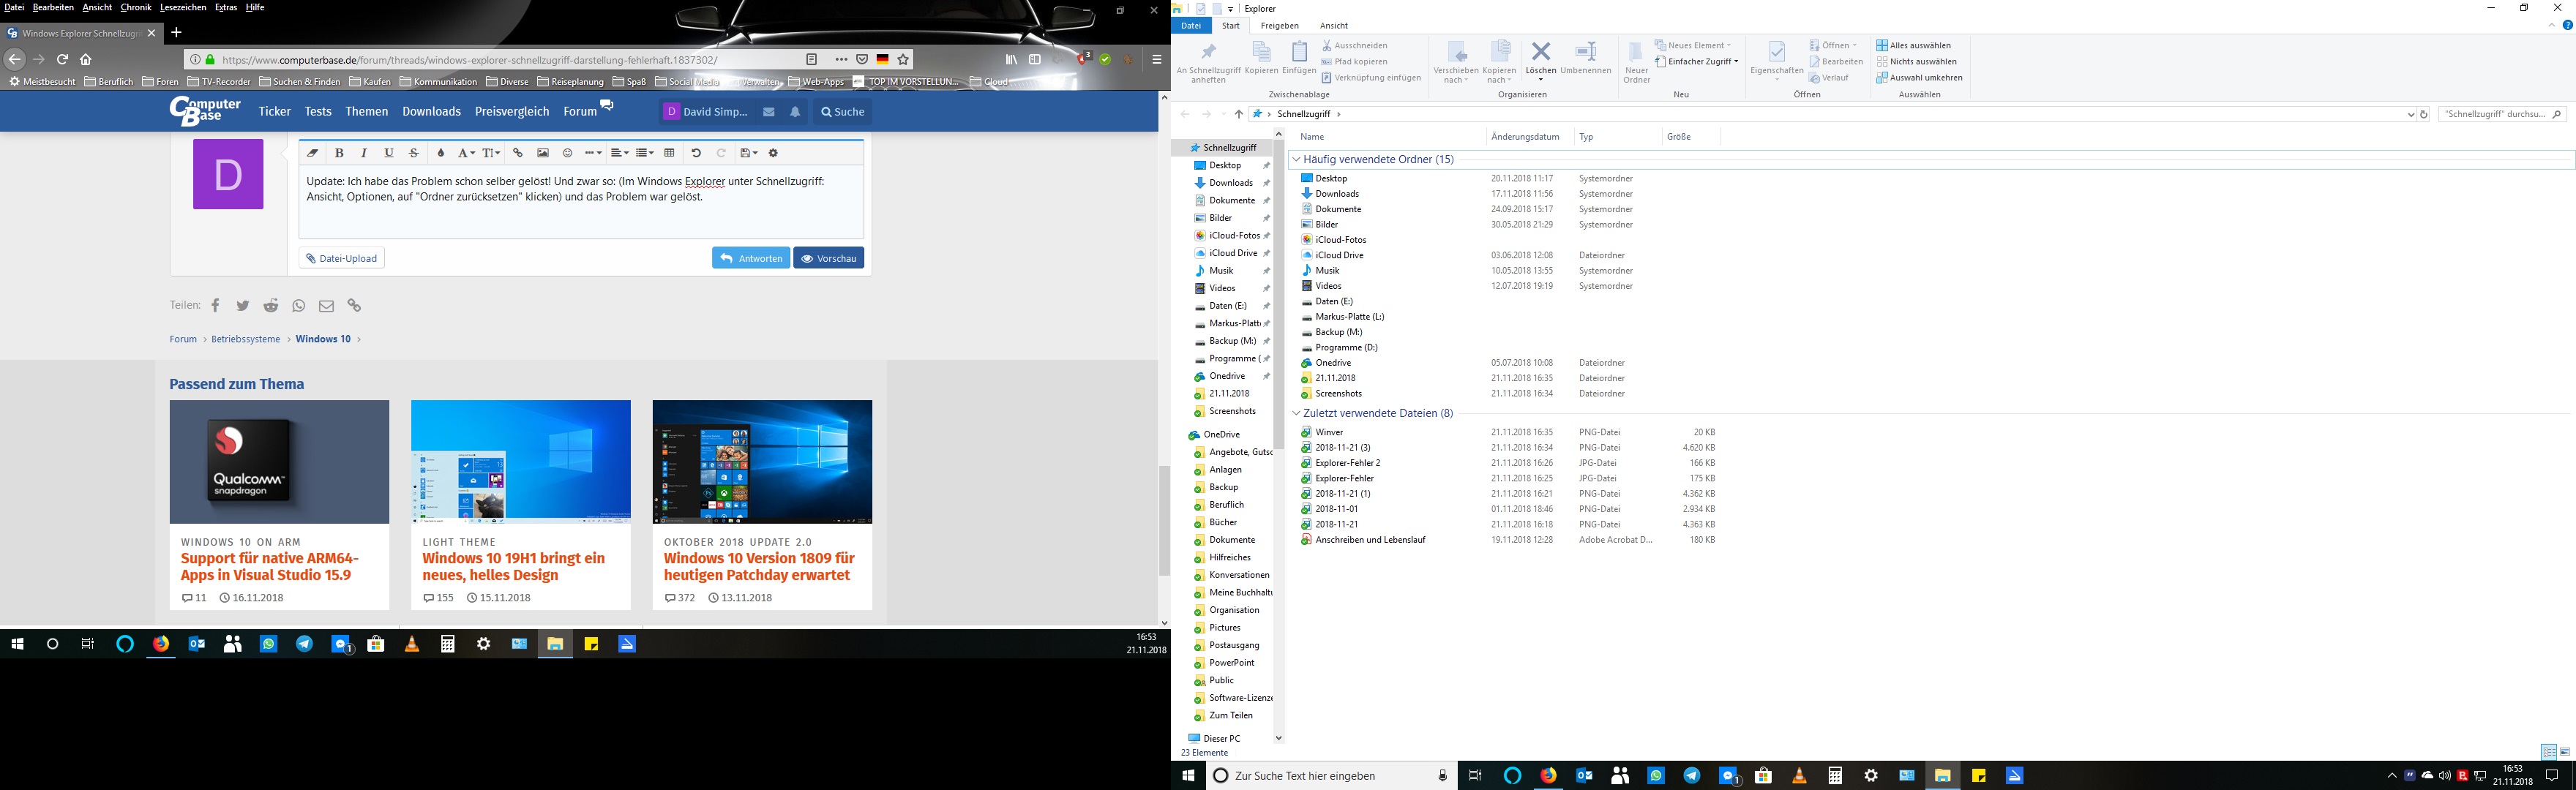Image resolution: width=2576 pixels, height=790 pixels.
Task: Click the Antworten button
Action: click(x=751, y=258)
